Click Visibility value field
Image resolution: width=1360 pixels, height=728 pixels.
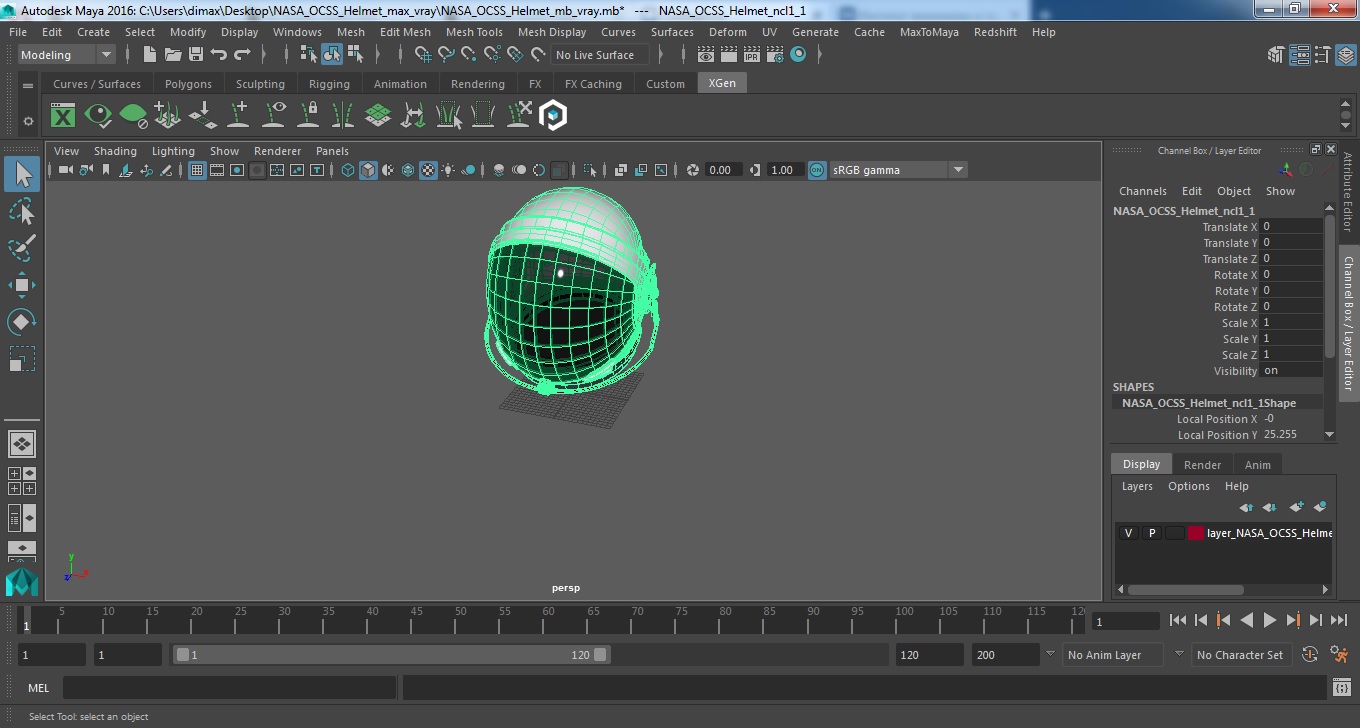pyautogui.click(x=1290, y=371)
